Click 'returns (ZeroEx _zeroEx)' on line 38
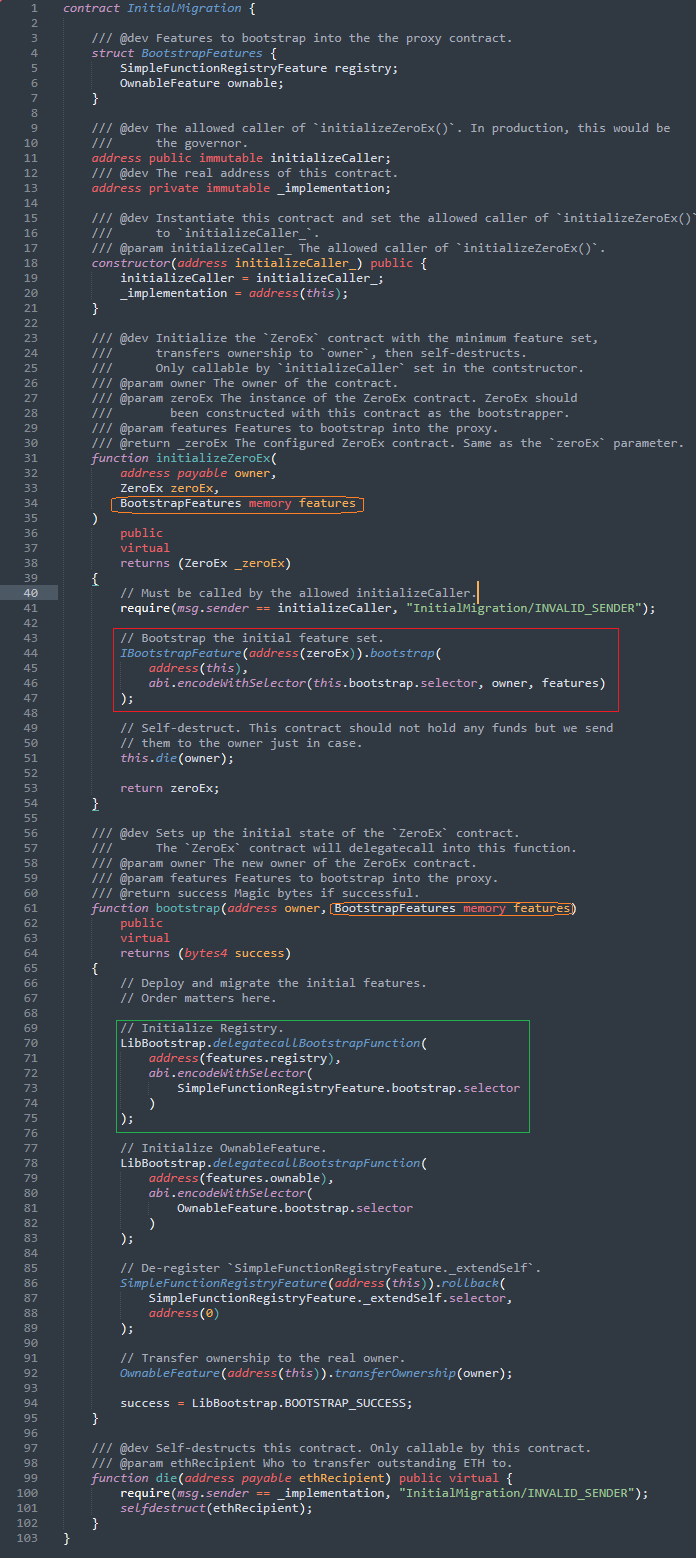 [x=206, y=563]
